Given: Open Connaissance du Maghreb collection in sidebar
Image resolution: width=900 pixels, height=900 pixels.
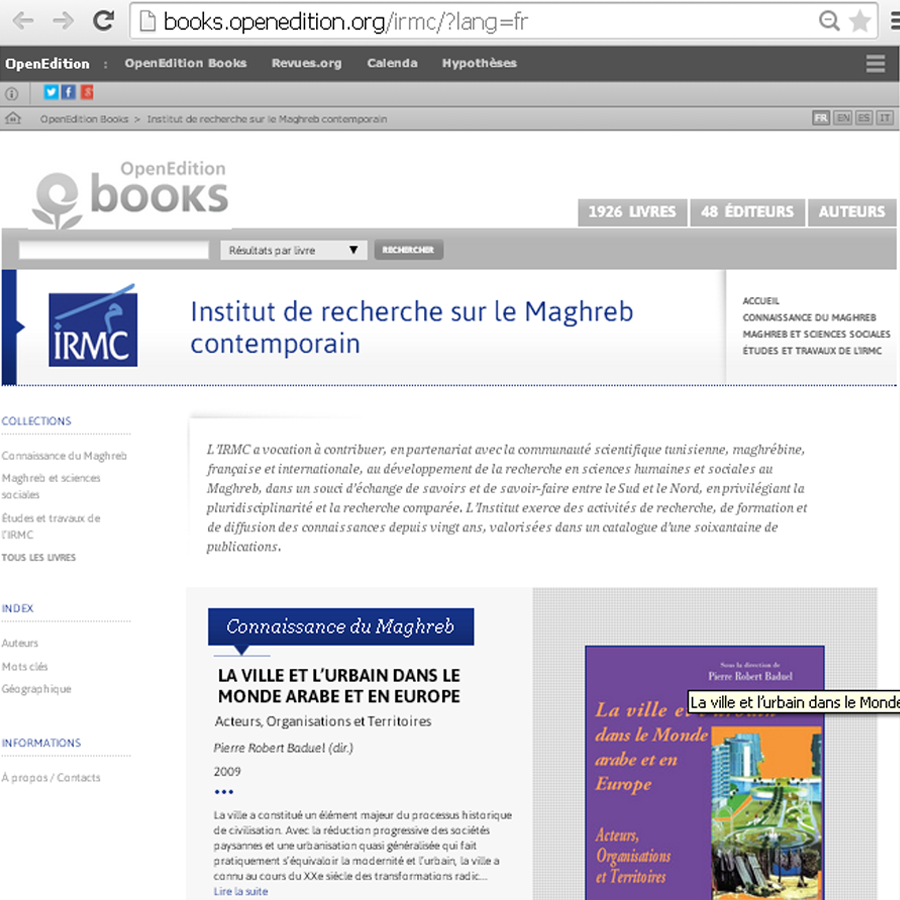Looking at the screenshot, I should 64,456.
